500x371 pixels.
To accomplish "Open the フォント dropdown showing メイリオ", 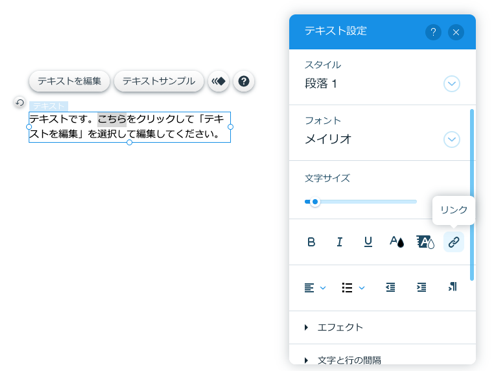I will pos(452,139).
